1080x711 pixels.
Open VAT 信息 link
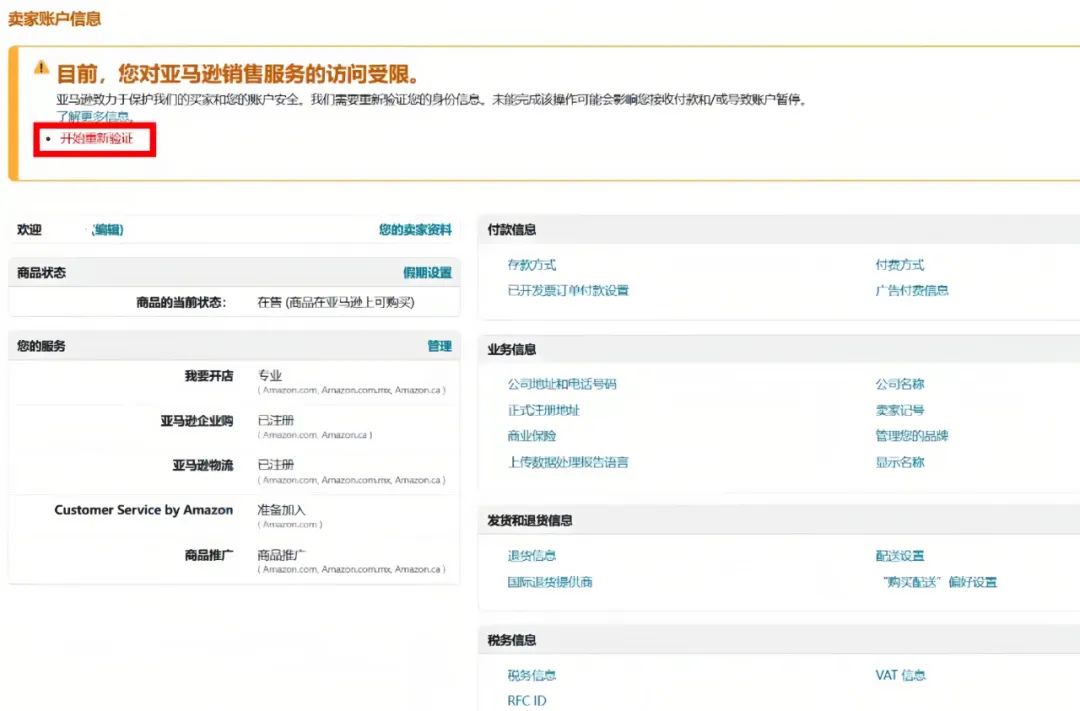pyautogui.click(x=900, y=675)
